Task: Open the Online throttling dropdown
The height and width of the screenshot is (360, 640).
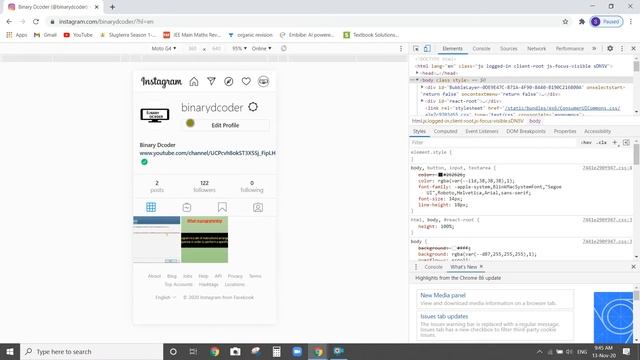Action: pyautogui.click(x=262, y=48)
